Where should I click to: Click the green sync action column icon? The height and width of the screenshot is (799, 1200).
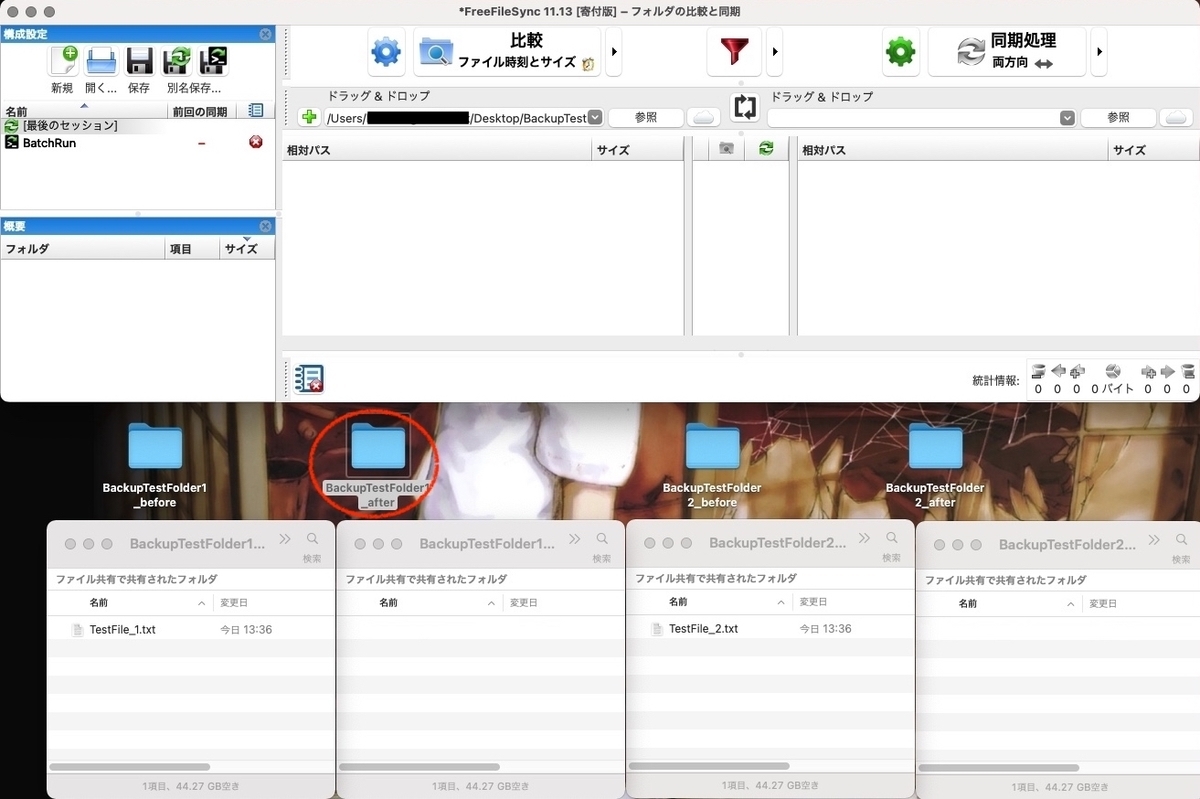766,149
